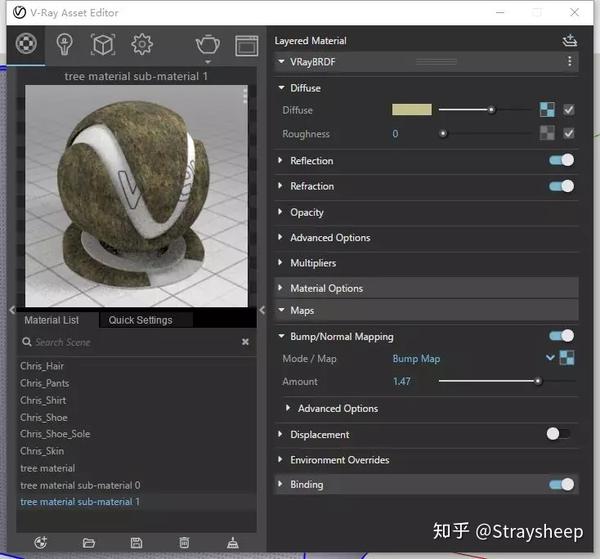Image resolution: width=600 pixels, height=559 pixels.
Task: Open the Bump Map texture slot icon
Action: pyautogui.click(x=567, y=358)
